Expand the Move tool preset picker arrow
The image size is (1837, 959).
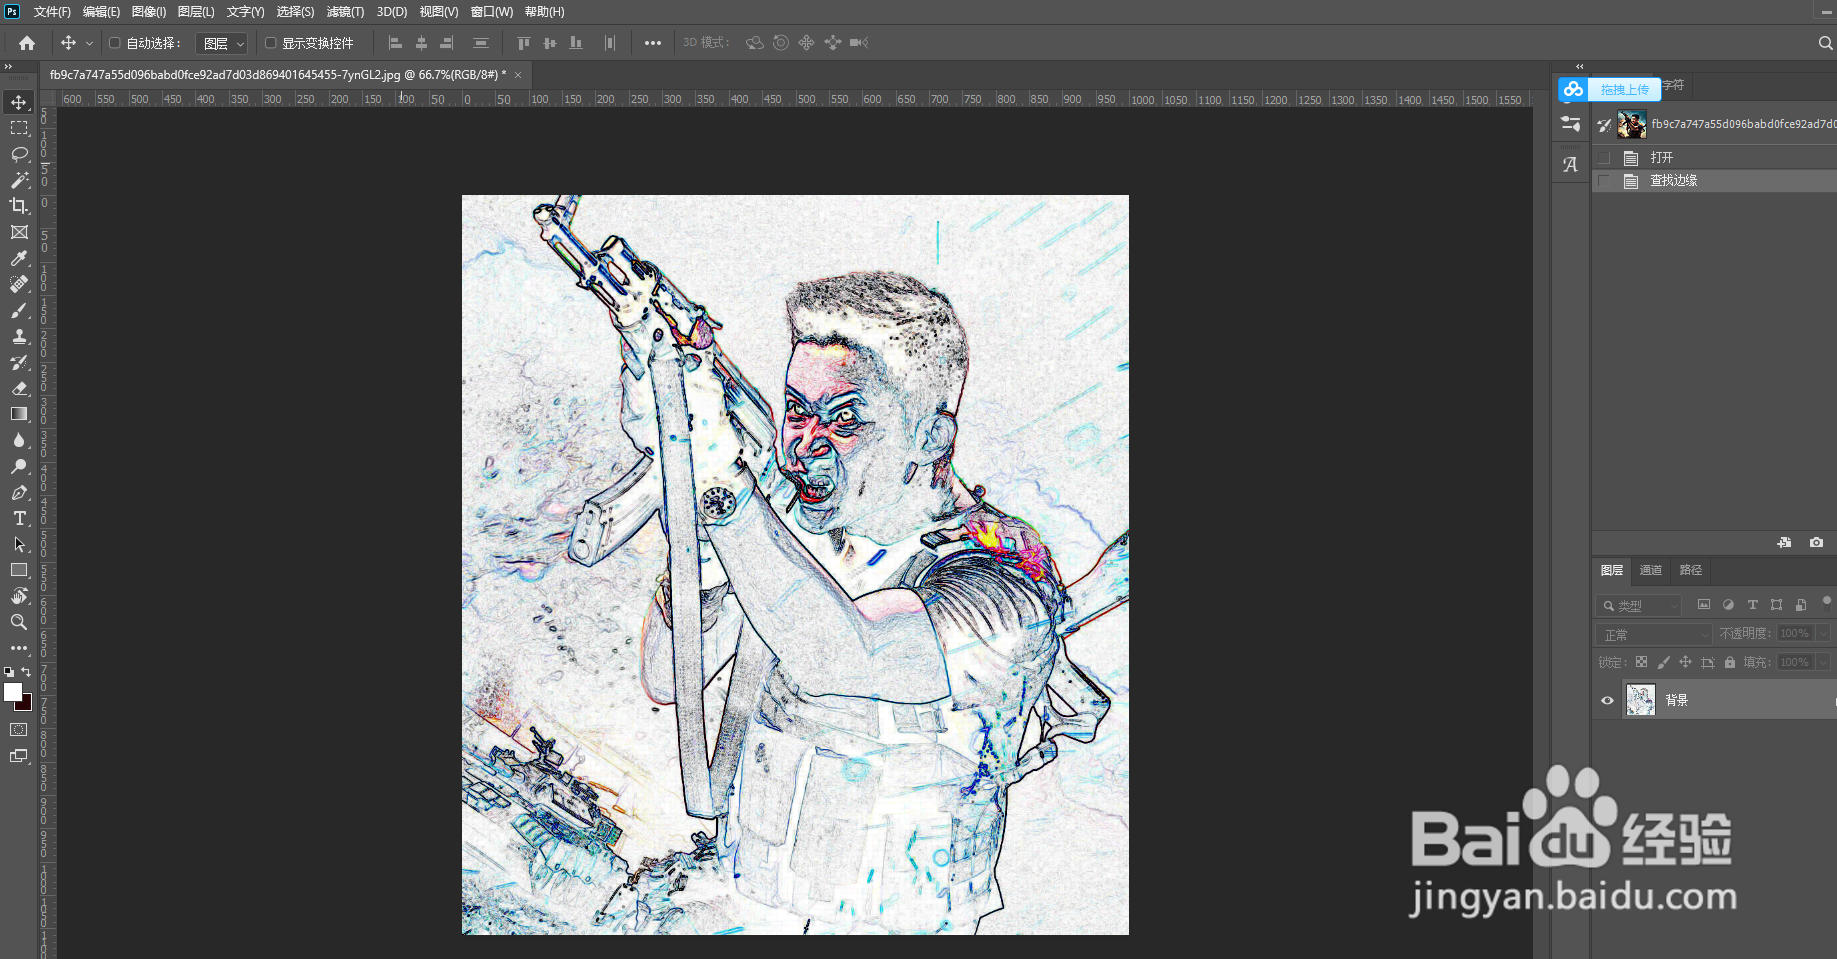point(89,43)
